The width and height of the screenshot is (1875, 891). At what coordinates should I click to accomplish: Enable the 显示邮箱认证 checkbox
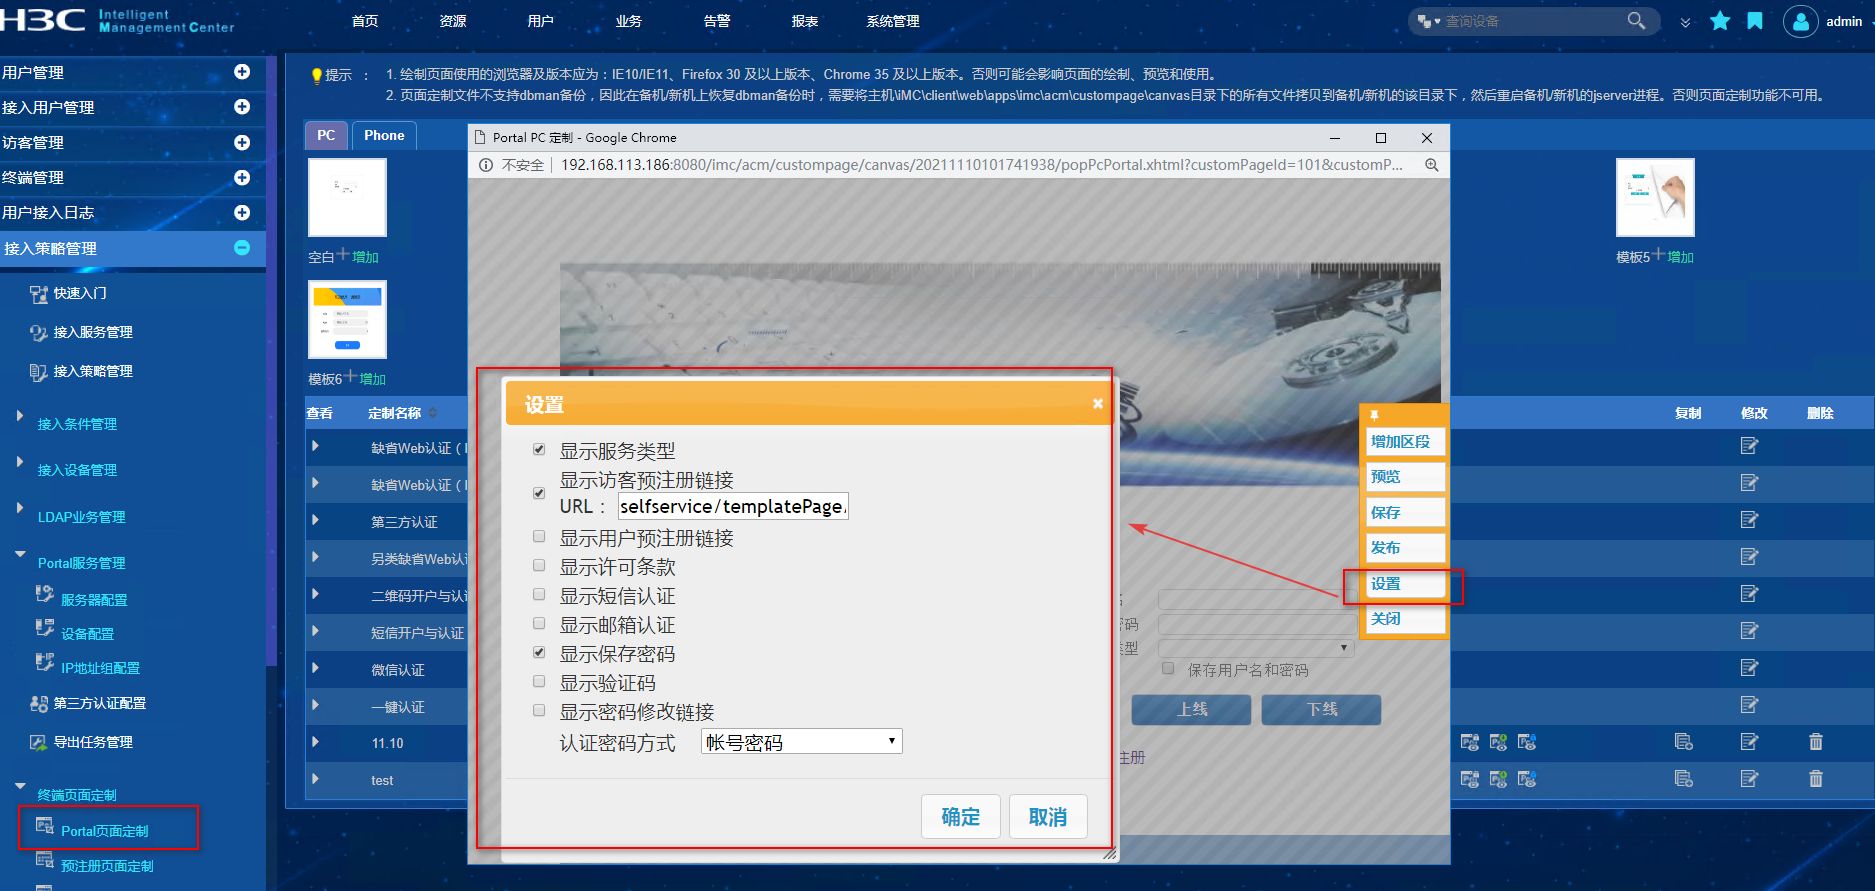(539, 624)
